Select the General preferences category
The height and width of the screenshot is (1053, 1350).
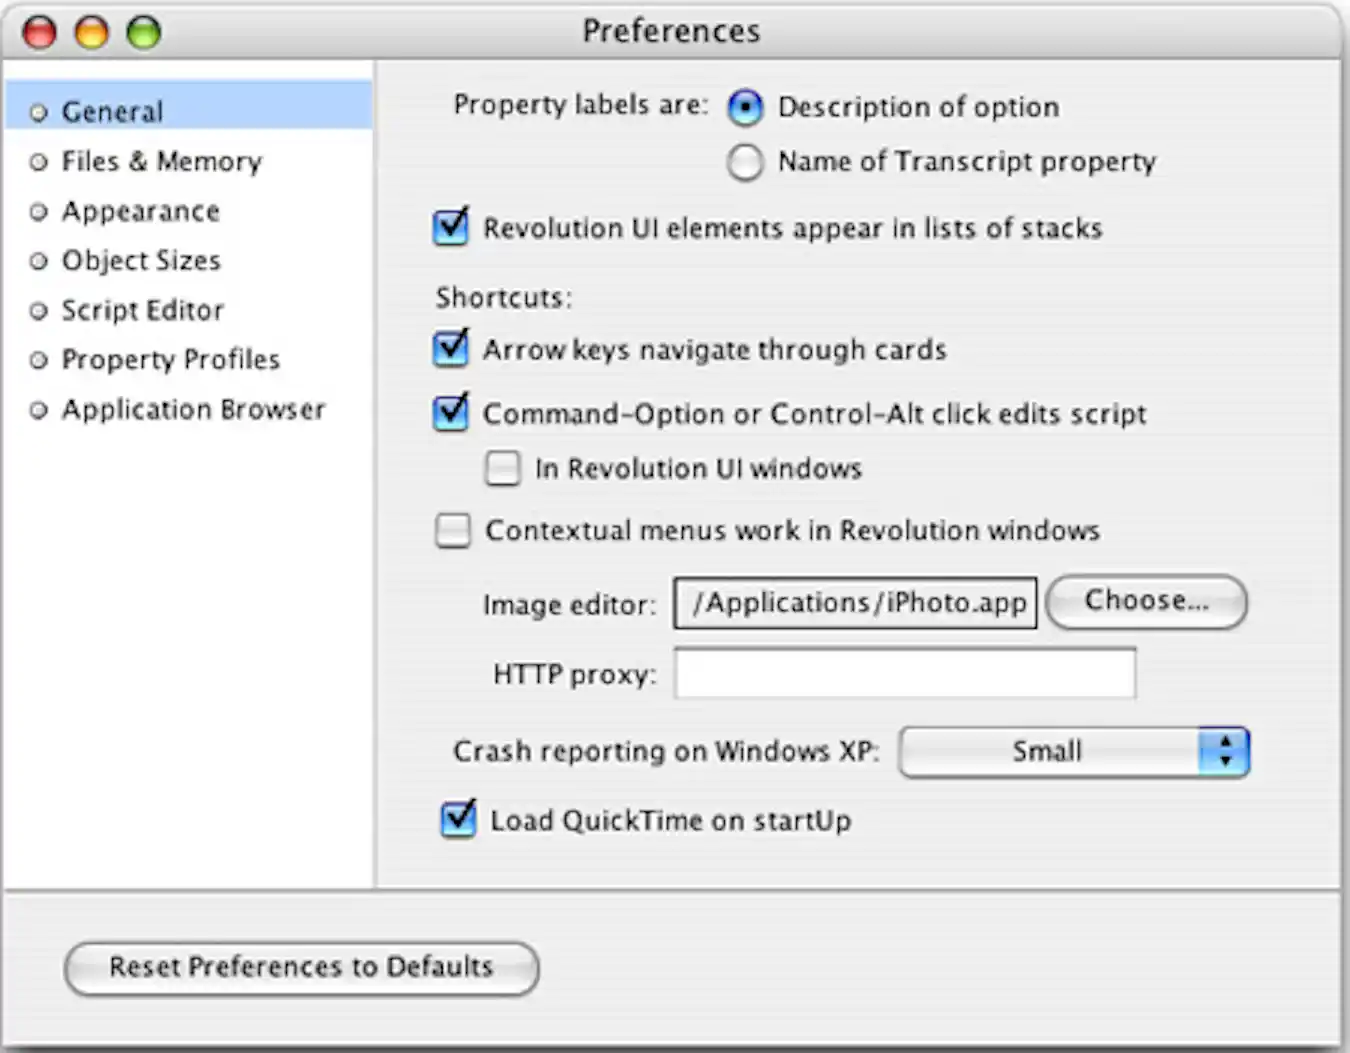pos(112,111)
